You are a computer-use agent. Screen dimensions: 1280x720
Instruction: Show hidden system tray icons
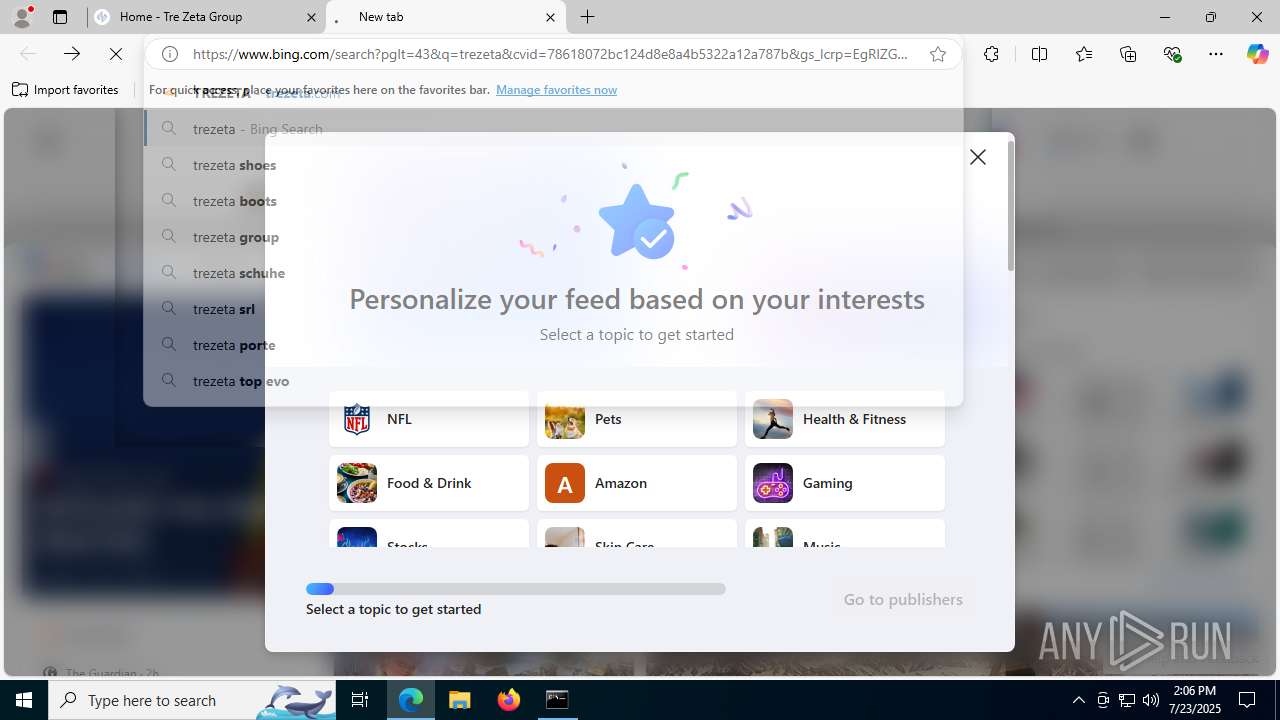[x=1078, y=700]
